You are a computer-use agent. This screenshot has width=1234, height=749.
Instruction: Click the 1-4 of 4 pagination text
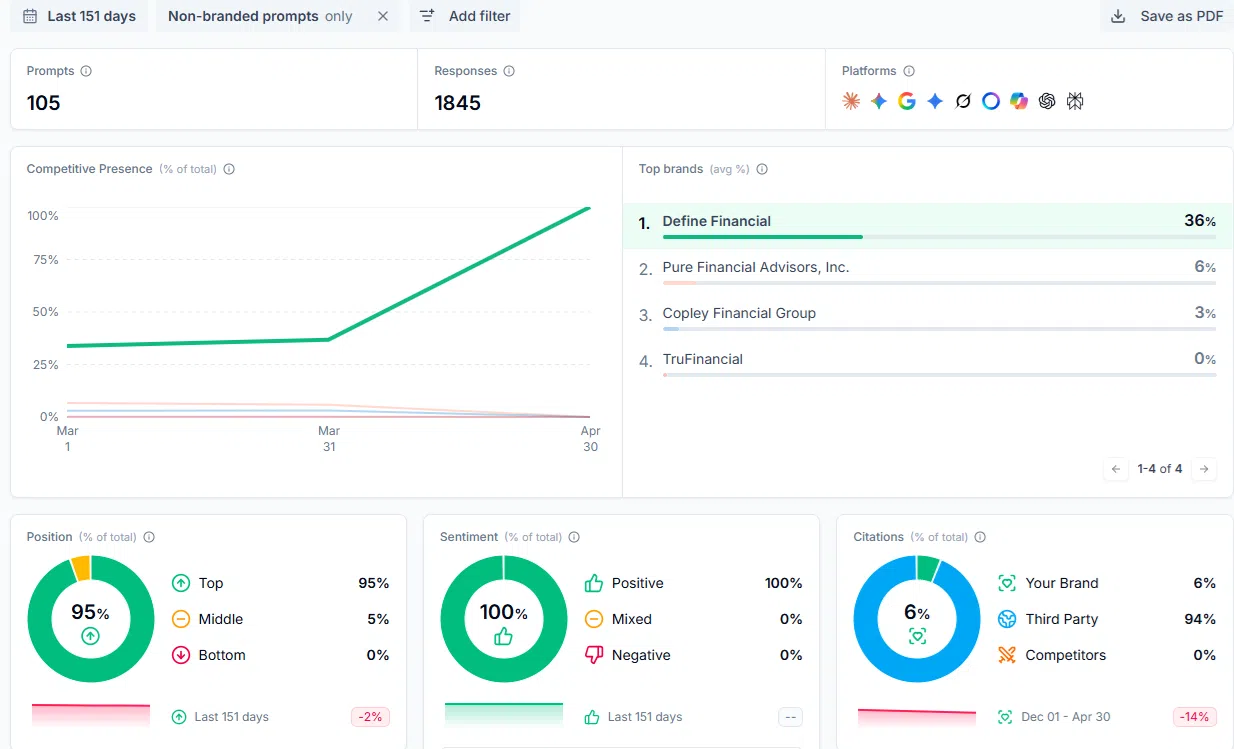[x=1160, y=468]
